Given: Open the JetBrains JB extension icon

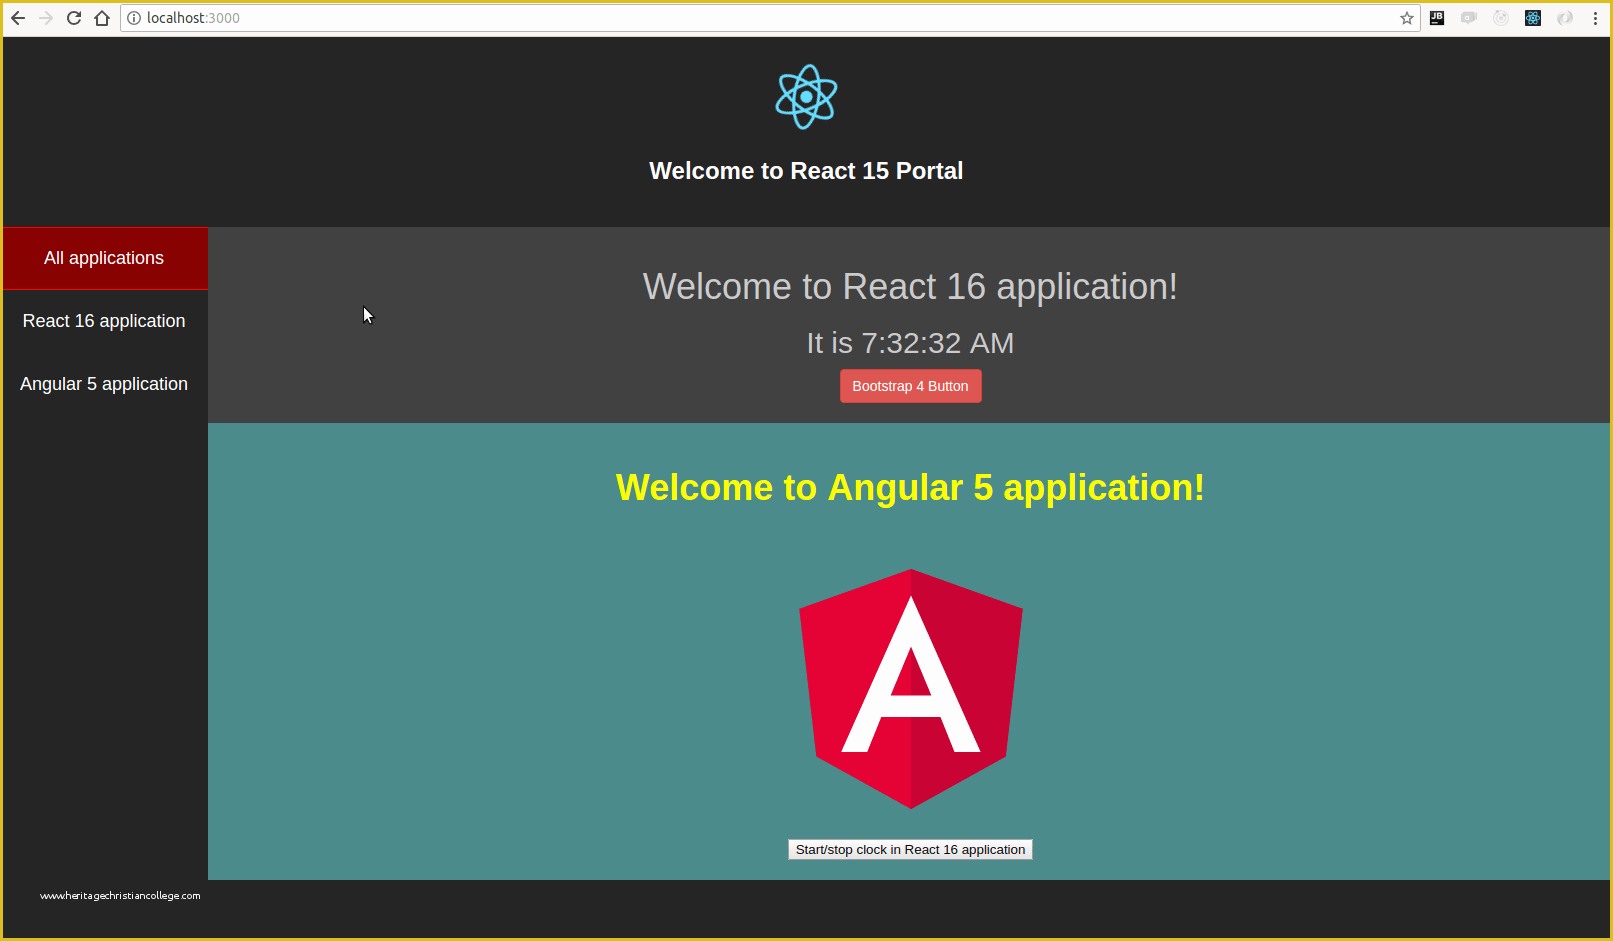Looking at the screenshot, I should pos(1437,18).
